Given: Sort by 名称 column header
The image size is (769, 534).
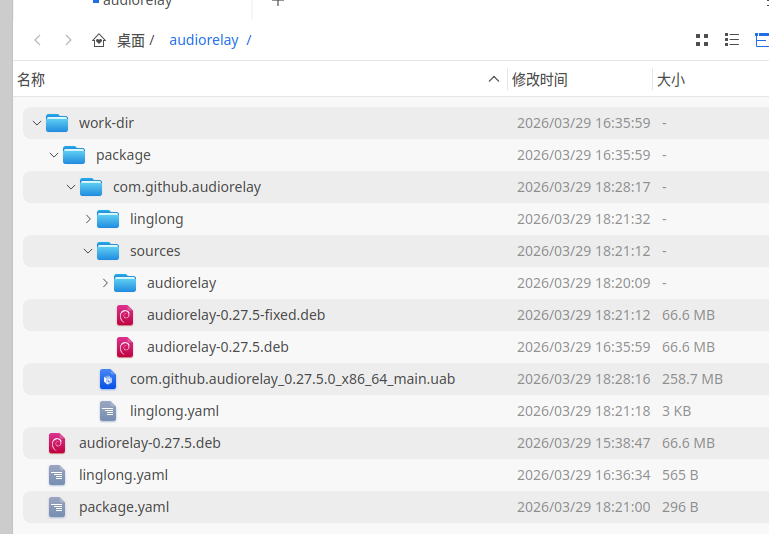Looking at the screenshot, I should click(260, 79).
